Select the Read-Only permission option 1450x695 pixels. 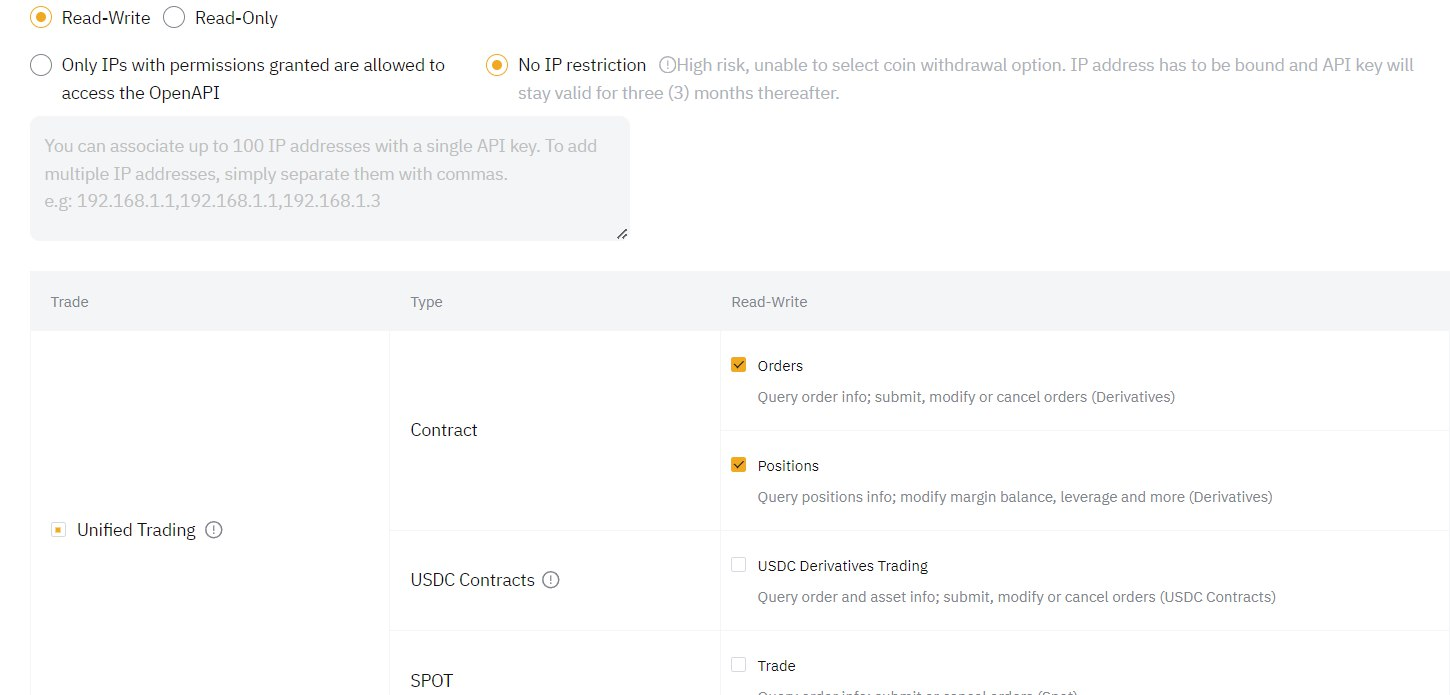(174, 18)
